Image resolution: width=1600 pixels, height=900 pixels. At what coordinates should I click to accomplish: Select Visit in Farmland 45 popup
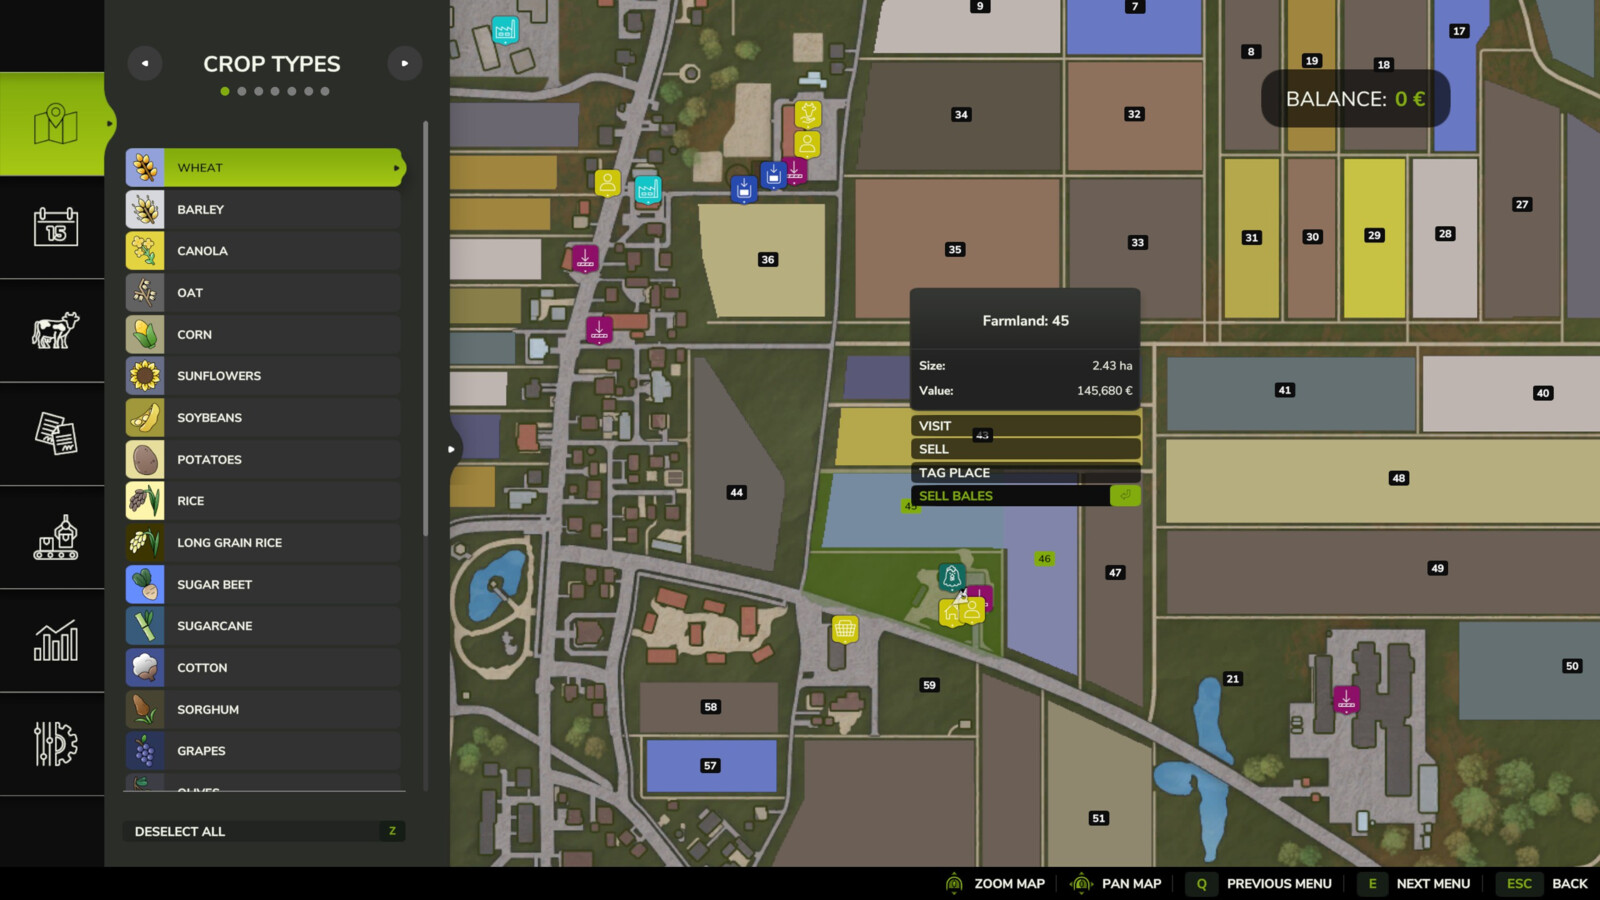click(x=1025, y=426)
